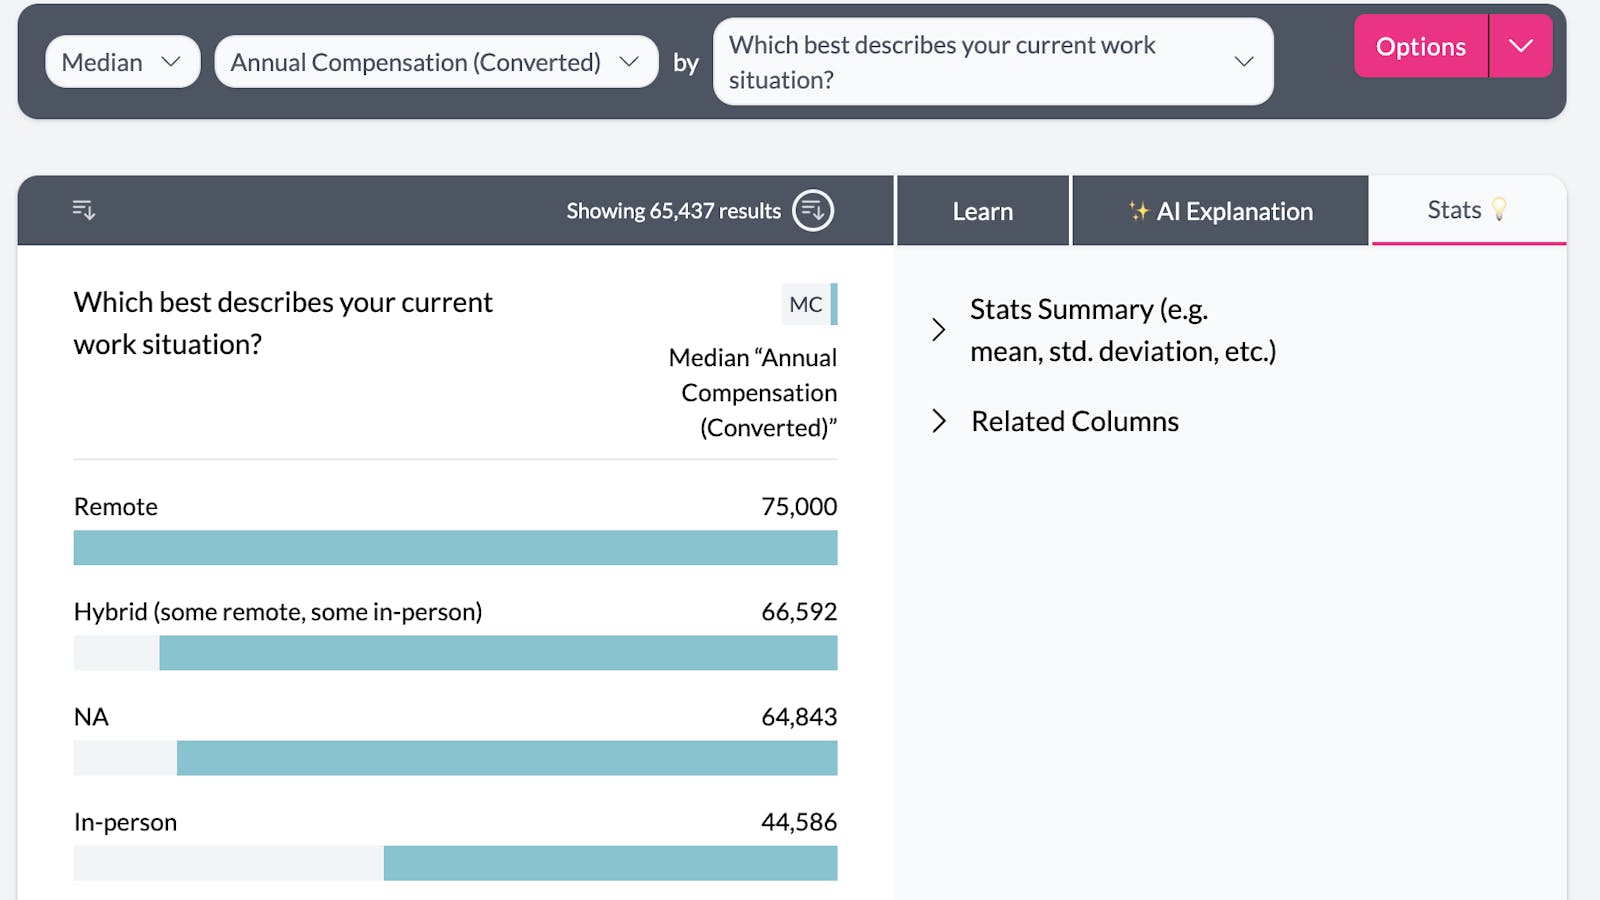The image size is (1600, 900).
Task: Open the Annual Compensation (Converted) dropdown
Action: click(x=435, y=62)
